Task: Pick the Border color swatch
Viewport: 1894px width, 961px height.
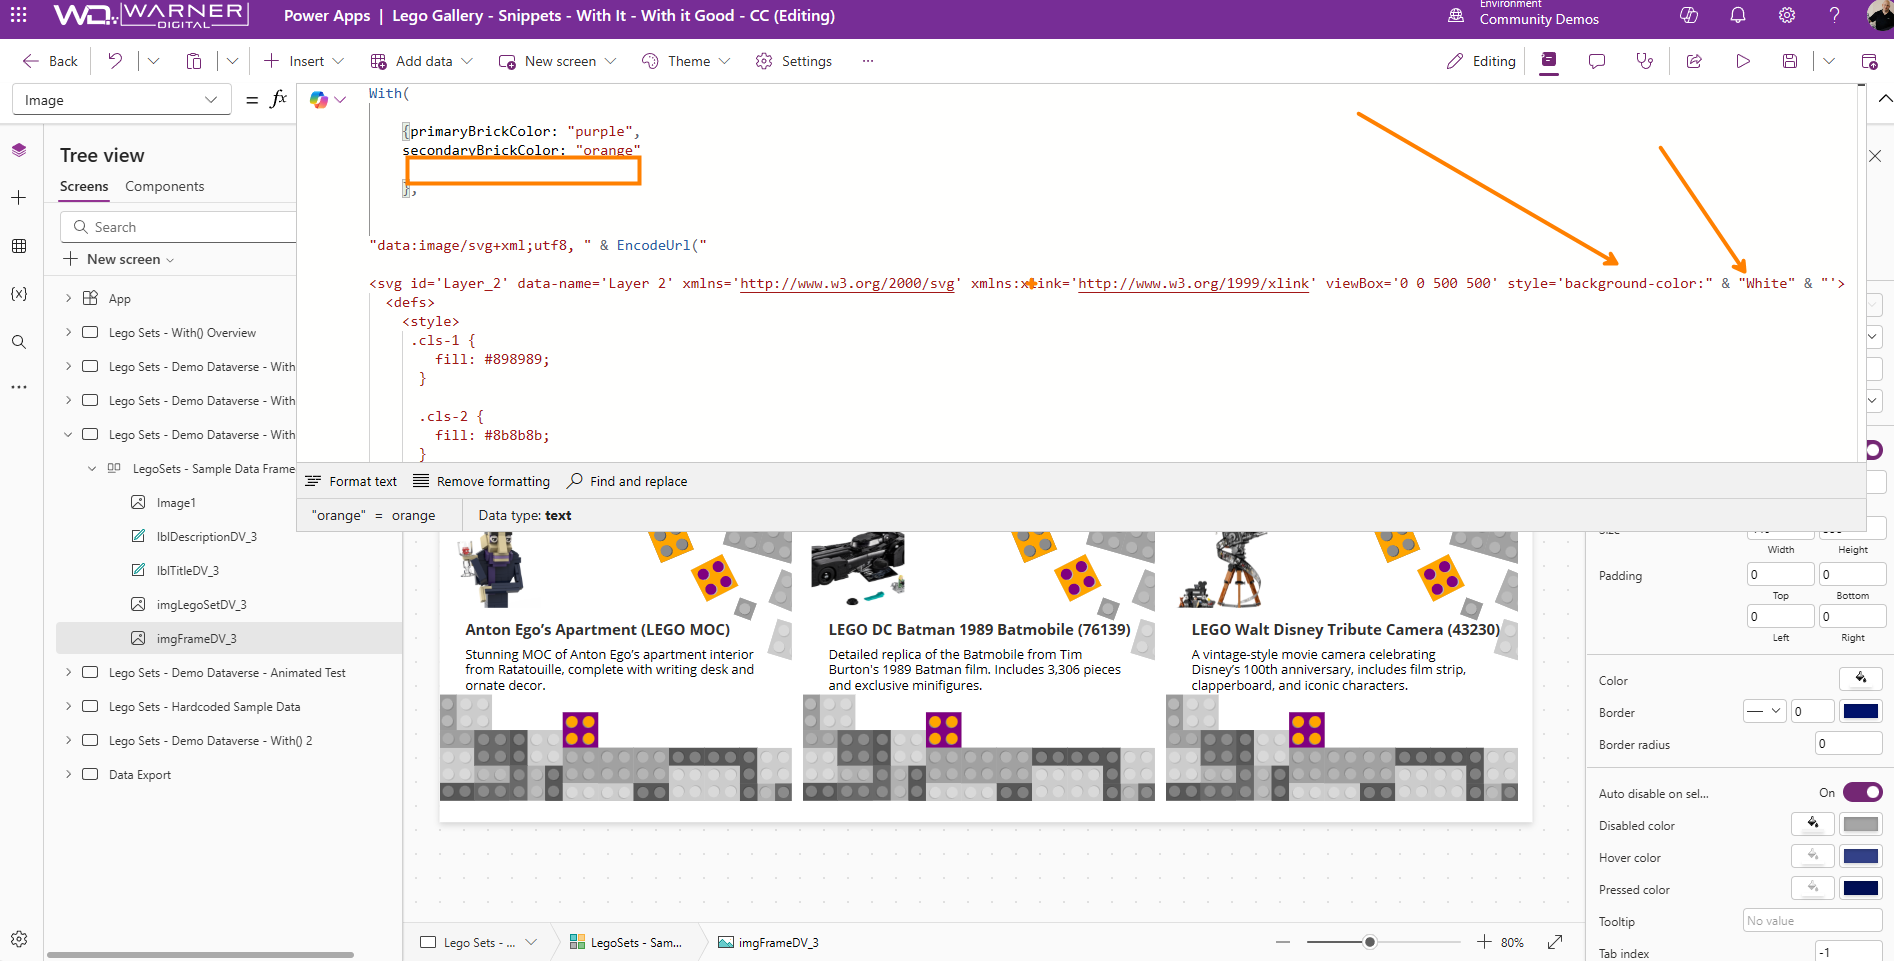Action: (1861, 711)
